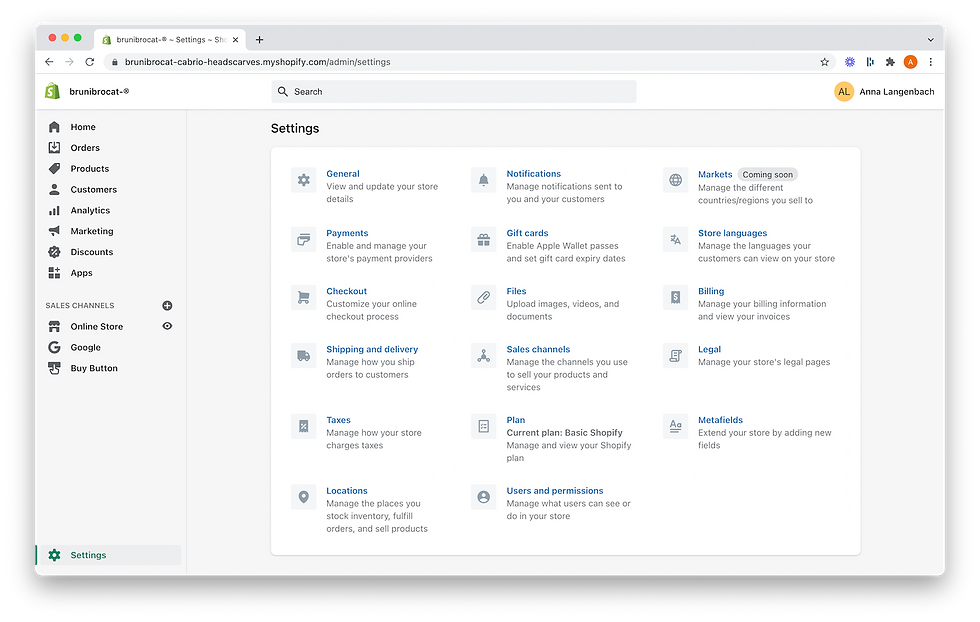Click the Store languages translate icon
Viewport: 980px width, 622px height.
coord(675,239)
